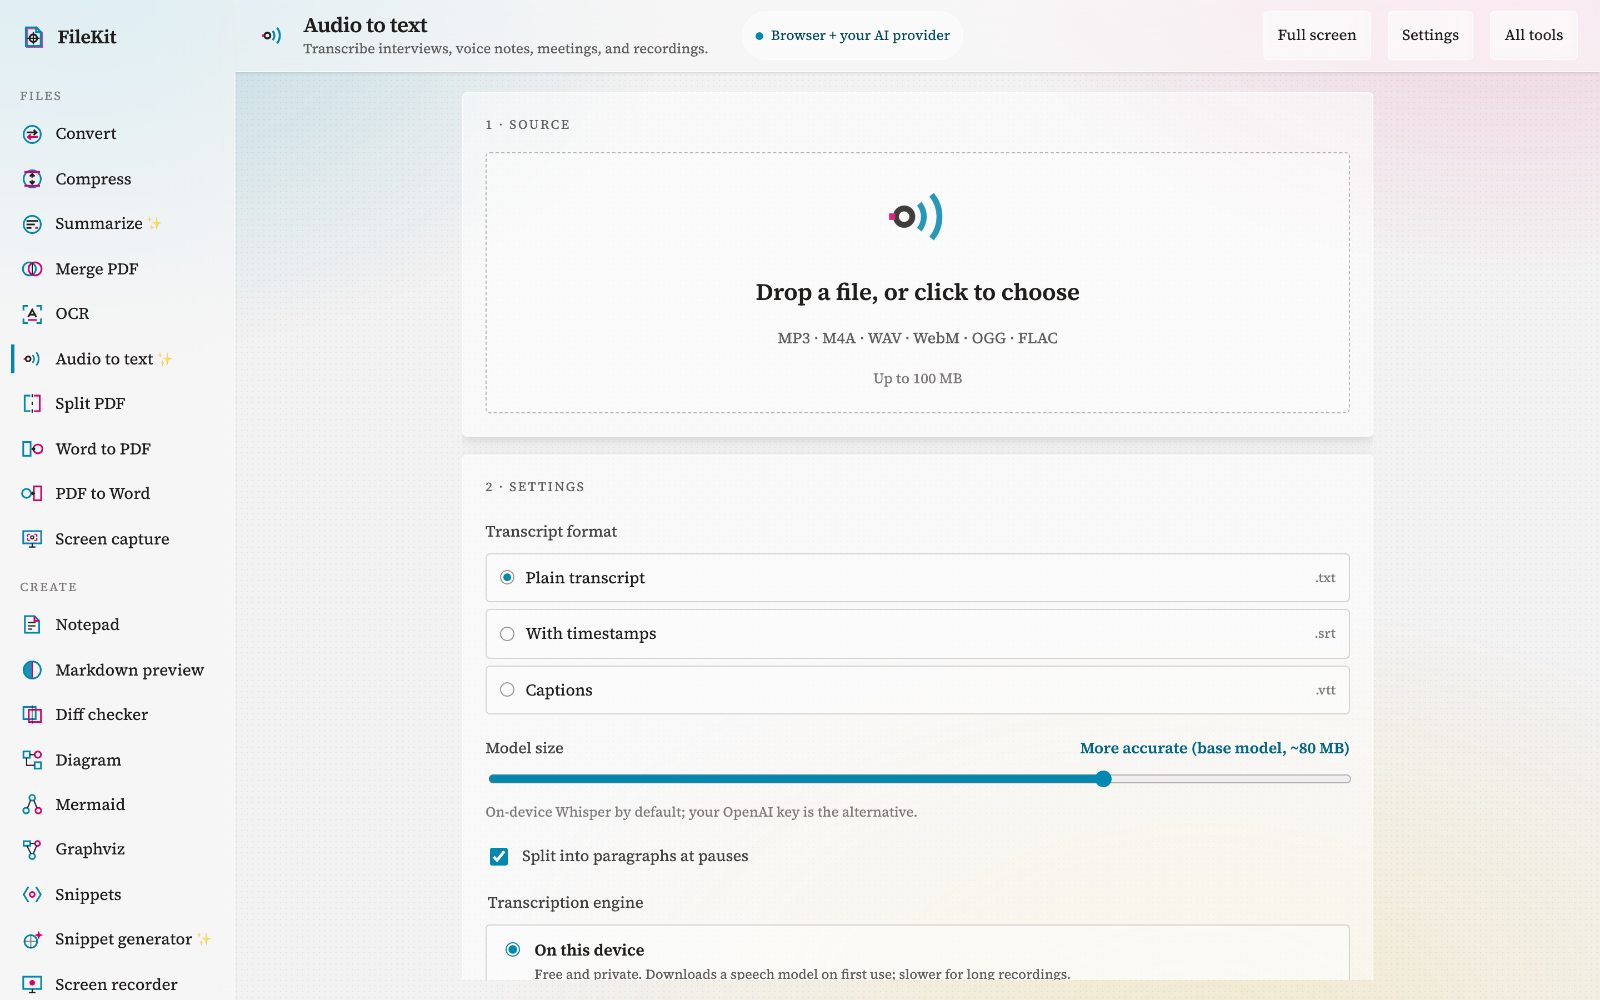
Task: Select the Summarize sidebar icon
Action: point(32,224)
